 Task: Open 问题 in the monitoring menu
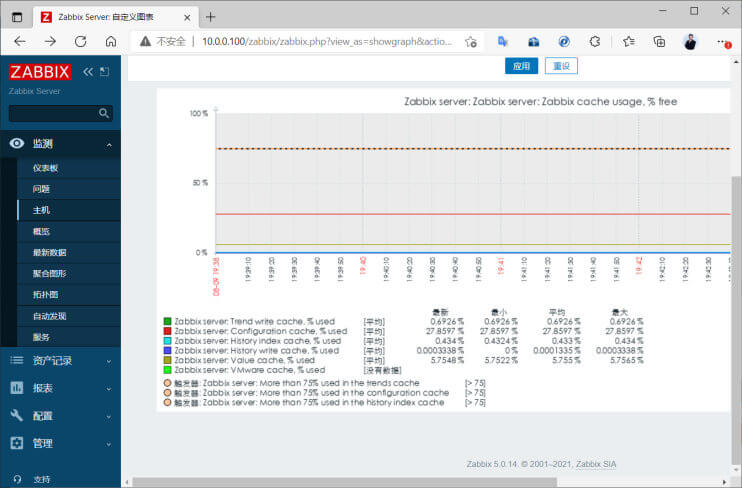[x=41, y=189]
